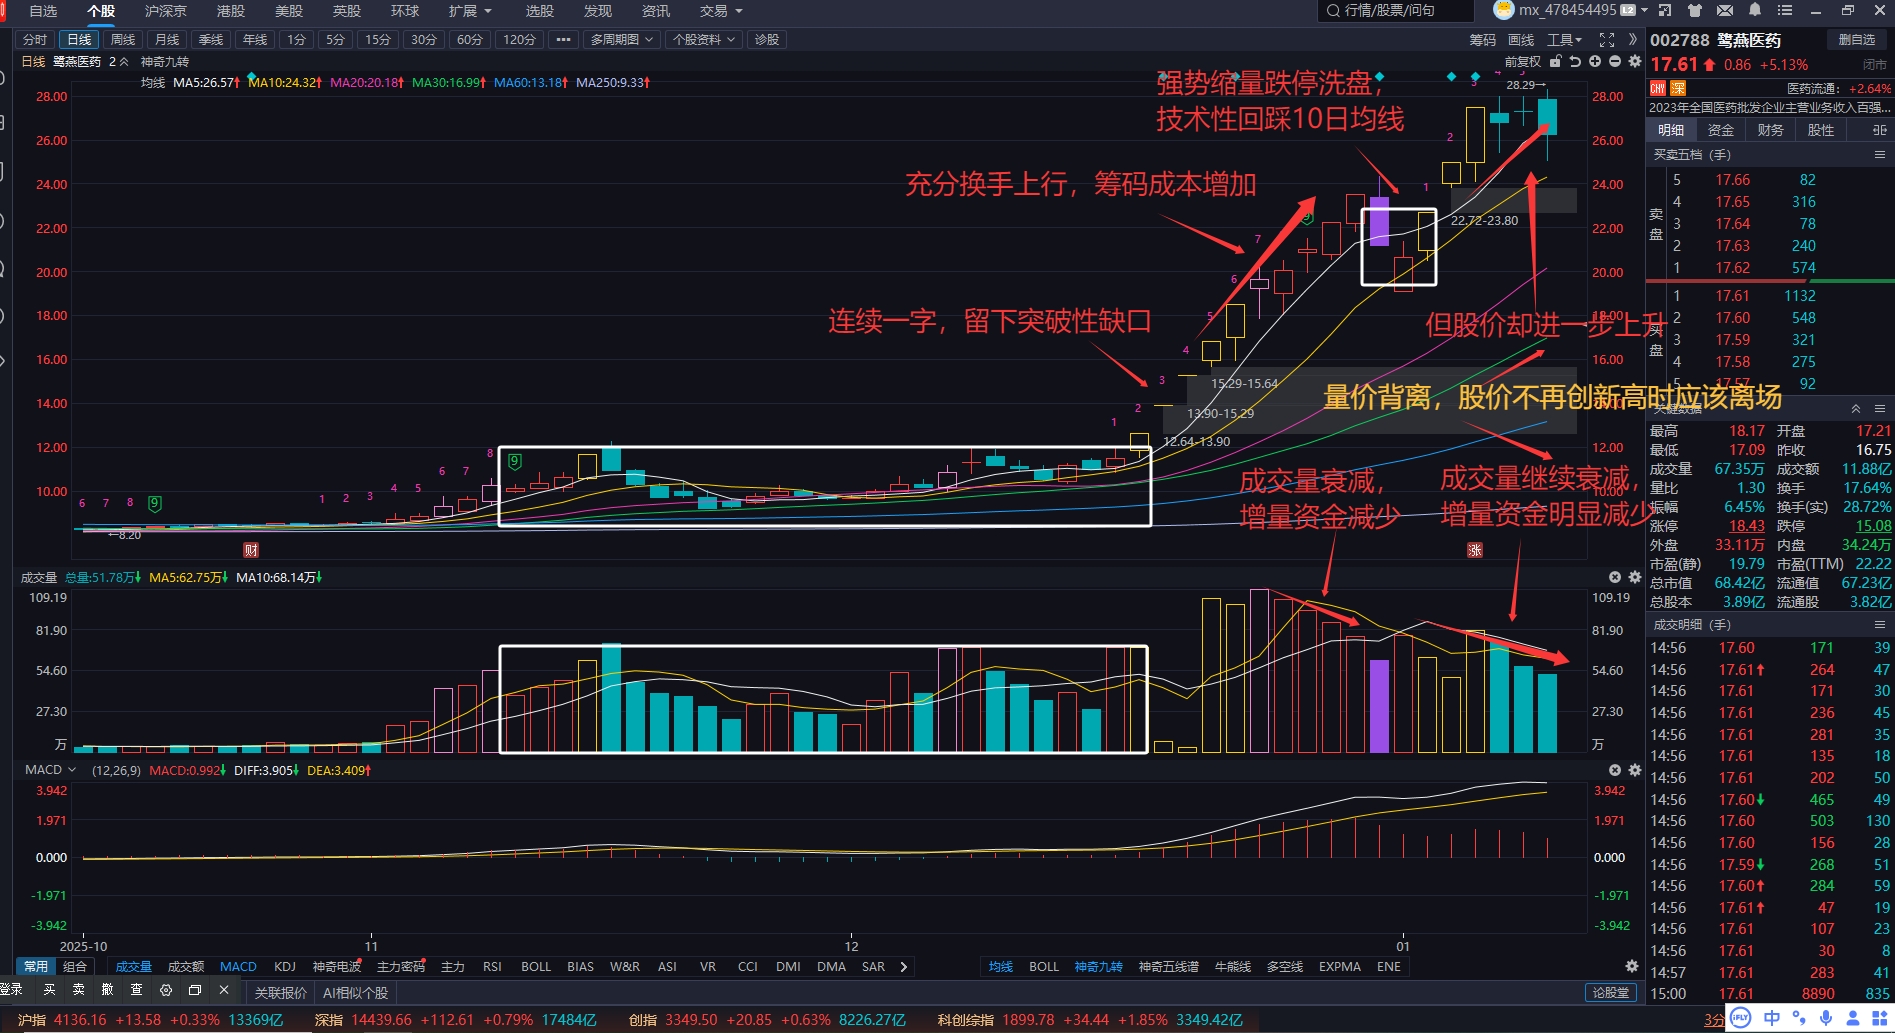This screenshot has height=1033, width=1895.
Task: Click the undo drawing arrow icon
Action: pyautogui.click(x=1575, y=62)
